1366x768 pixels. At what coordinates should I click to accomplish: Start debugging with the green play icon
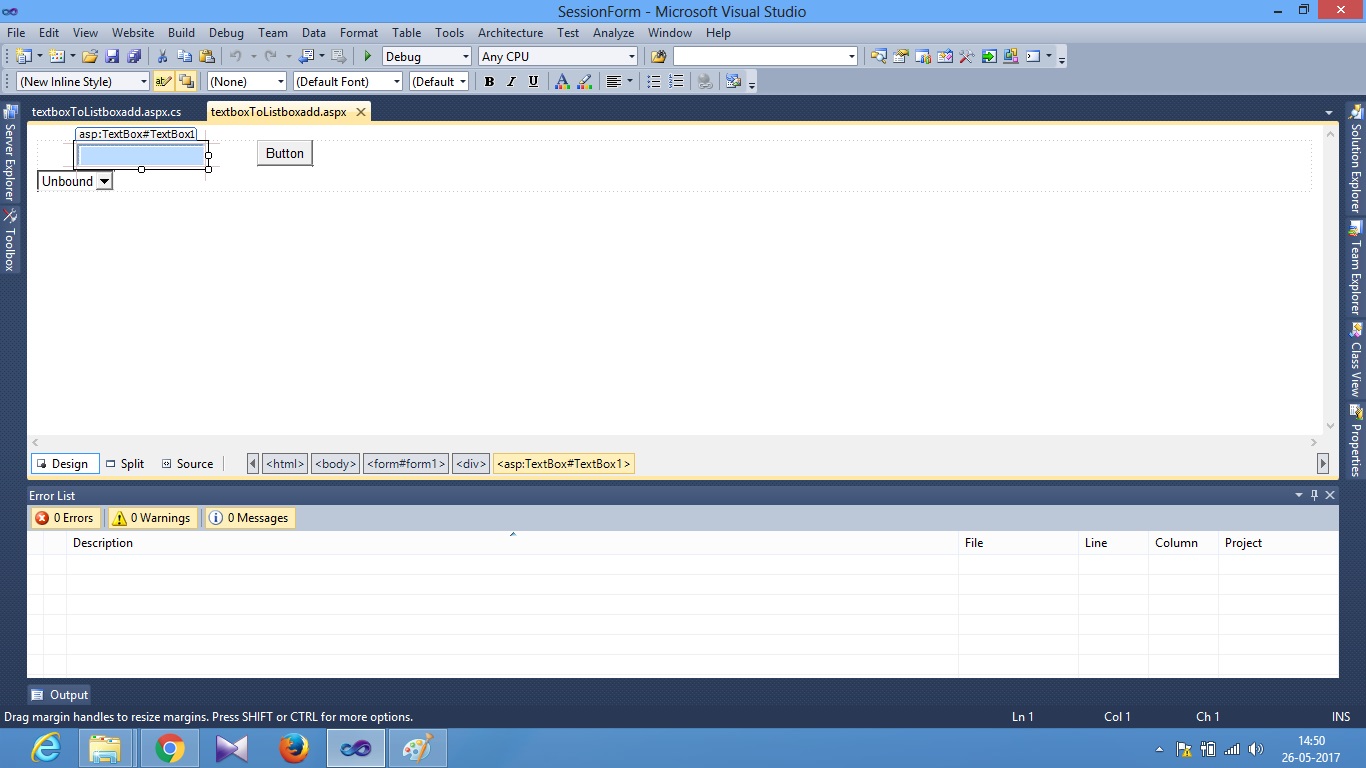[x=367, y=56]
